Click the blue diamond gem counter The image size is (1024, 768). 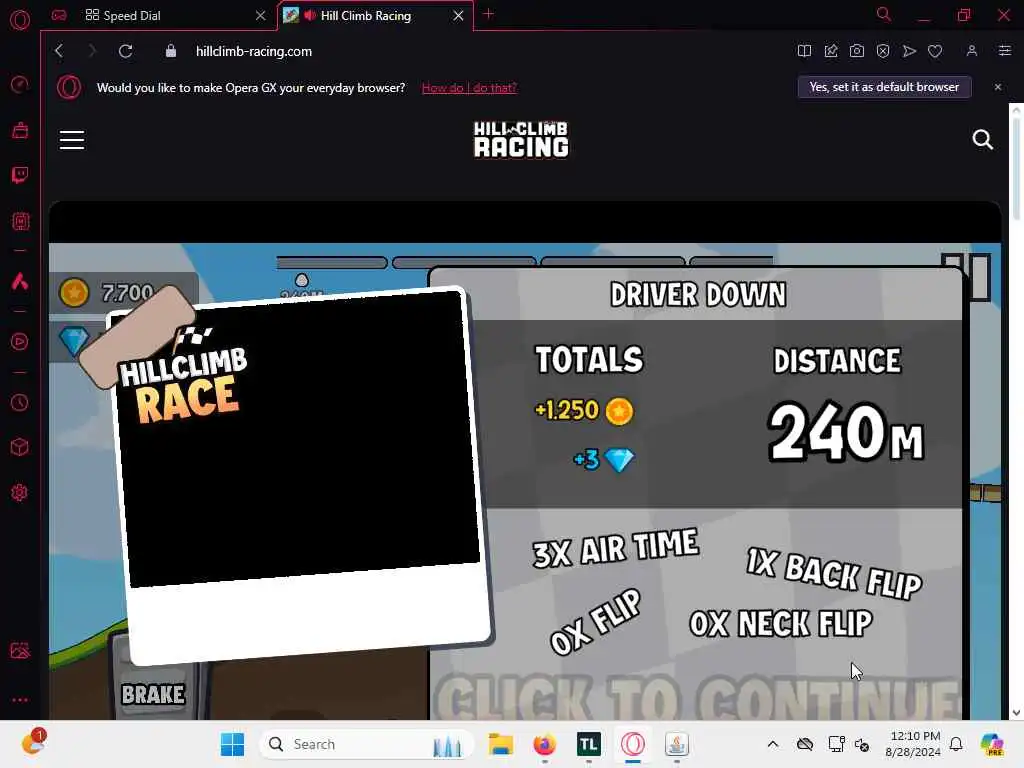tap(73, 340)
